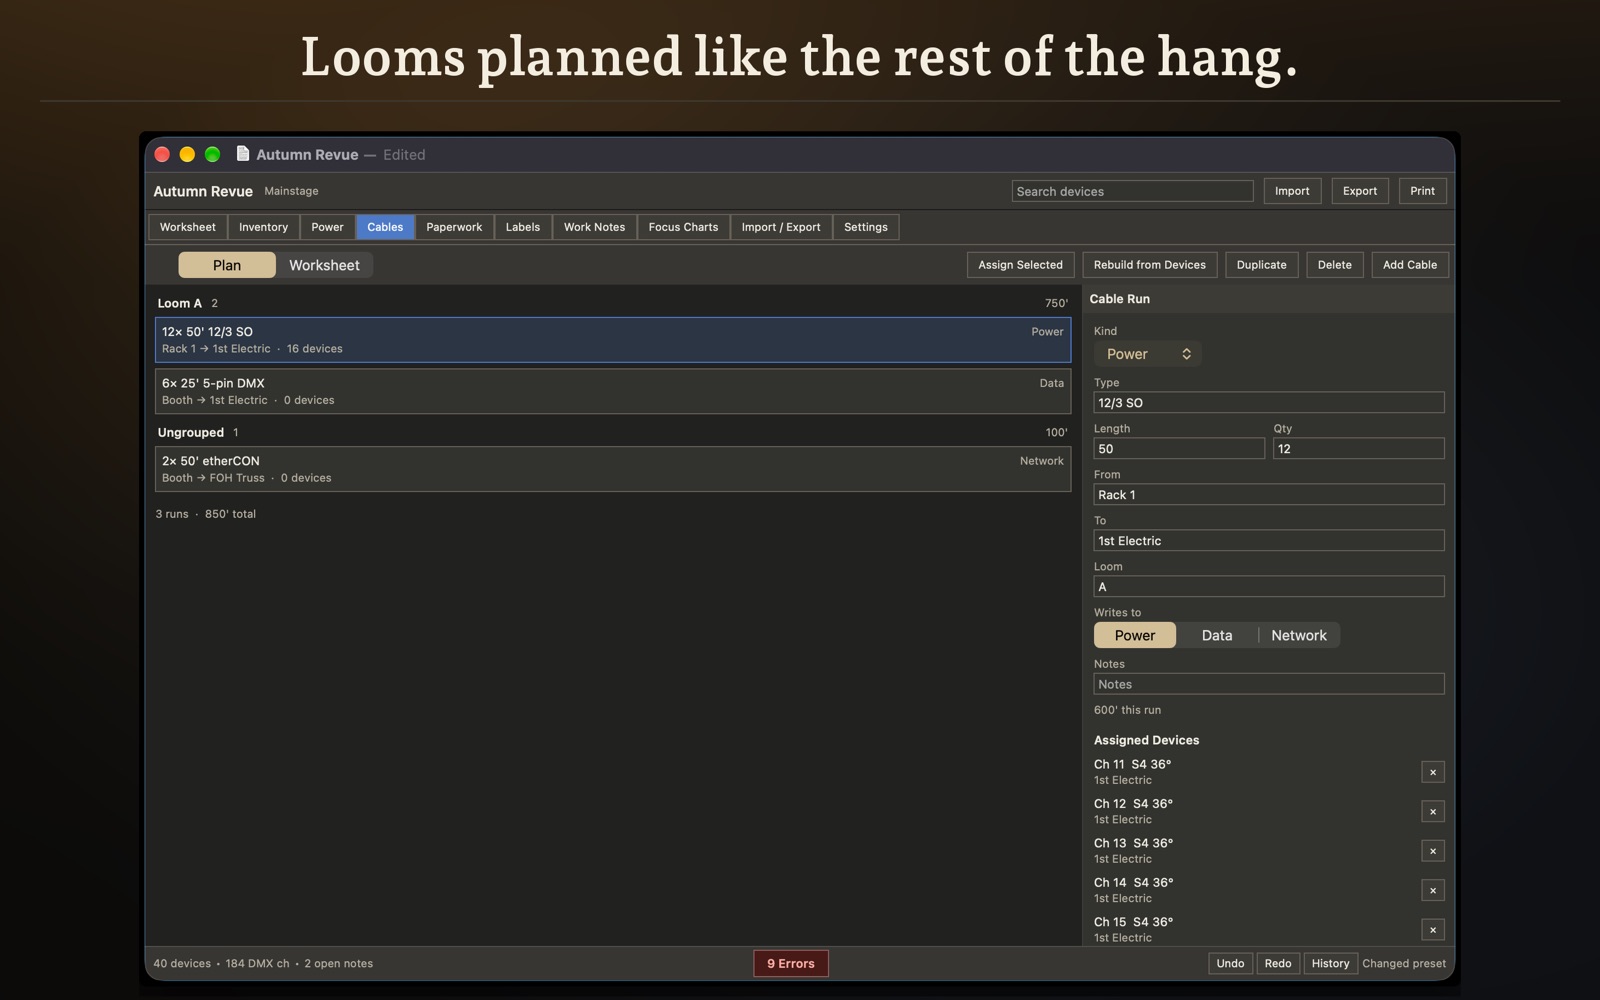
Task: Remove Ch 11 S4 36° assigned device
Action: pyautogui.click(x=1432, y=772)
